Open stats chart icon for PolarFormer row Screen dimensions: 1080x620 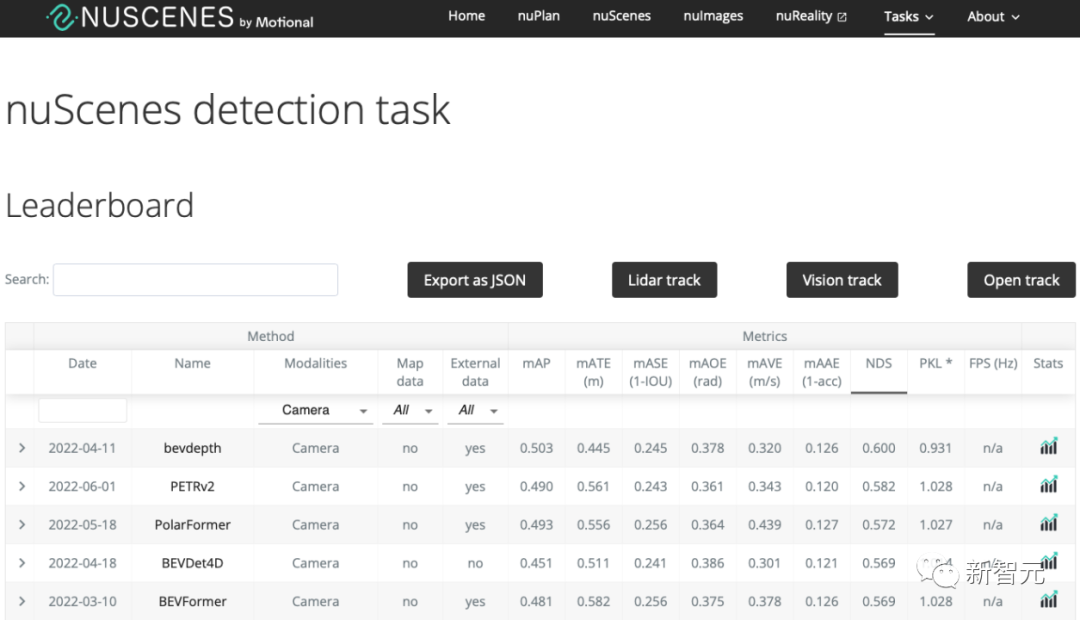[x=1048, y=523]
